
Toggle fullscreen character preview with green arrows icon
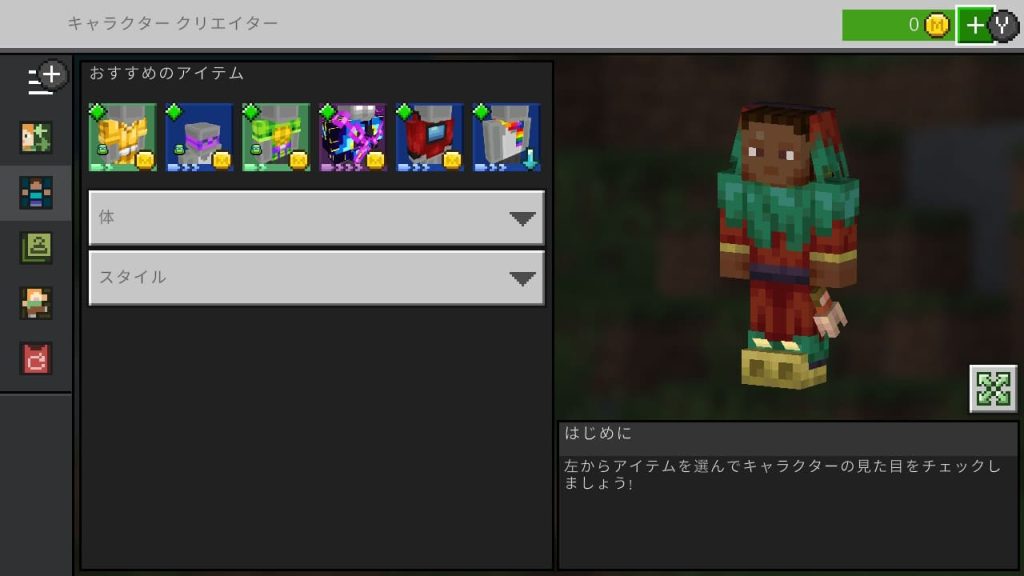click(x=993, y=389)
